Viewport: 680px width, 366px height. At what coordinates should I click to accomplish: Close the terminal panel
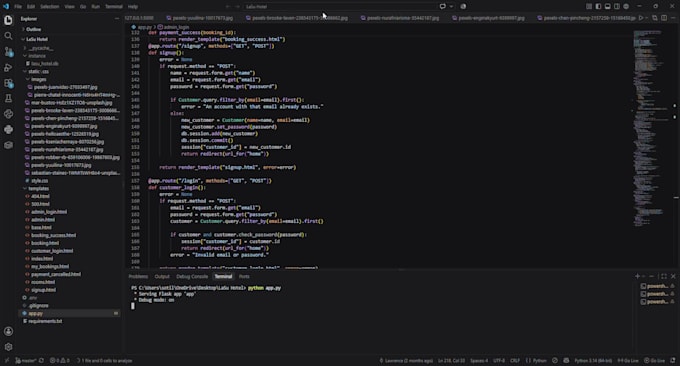673,276
